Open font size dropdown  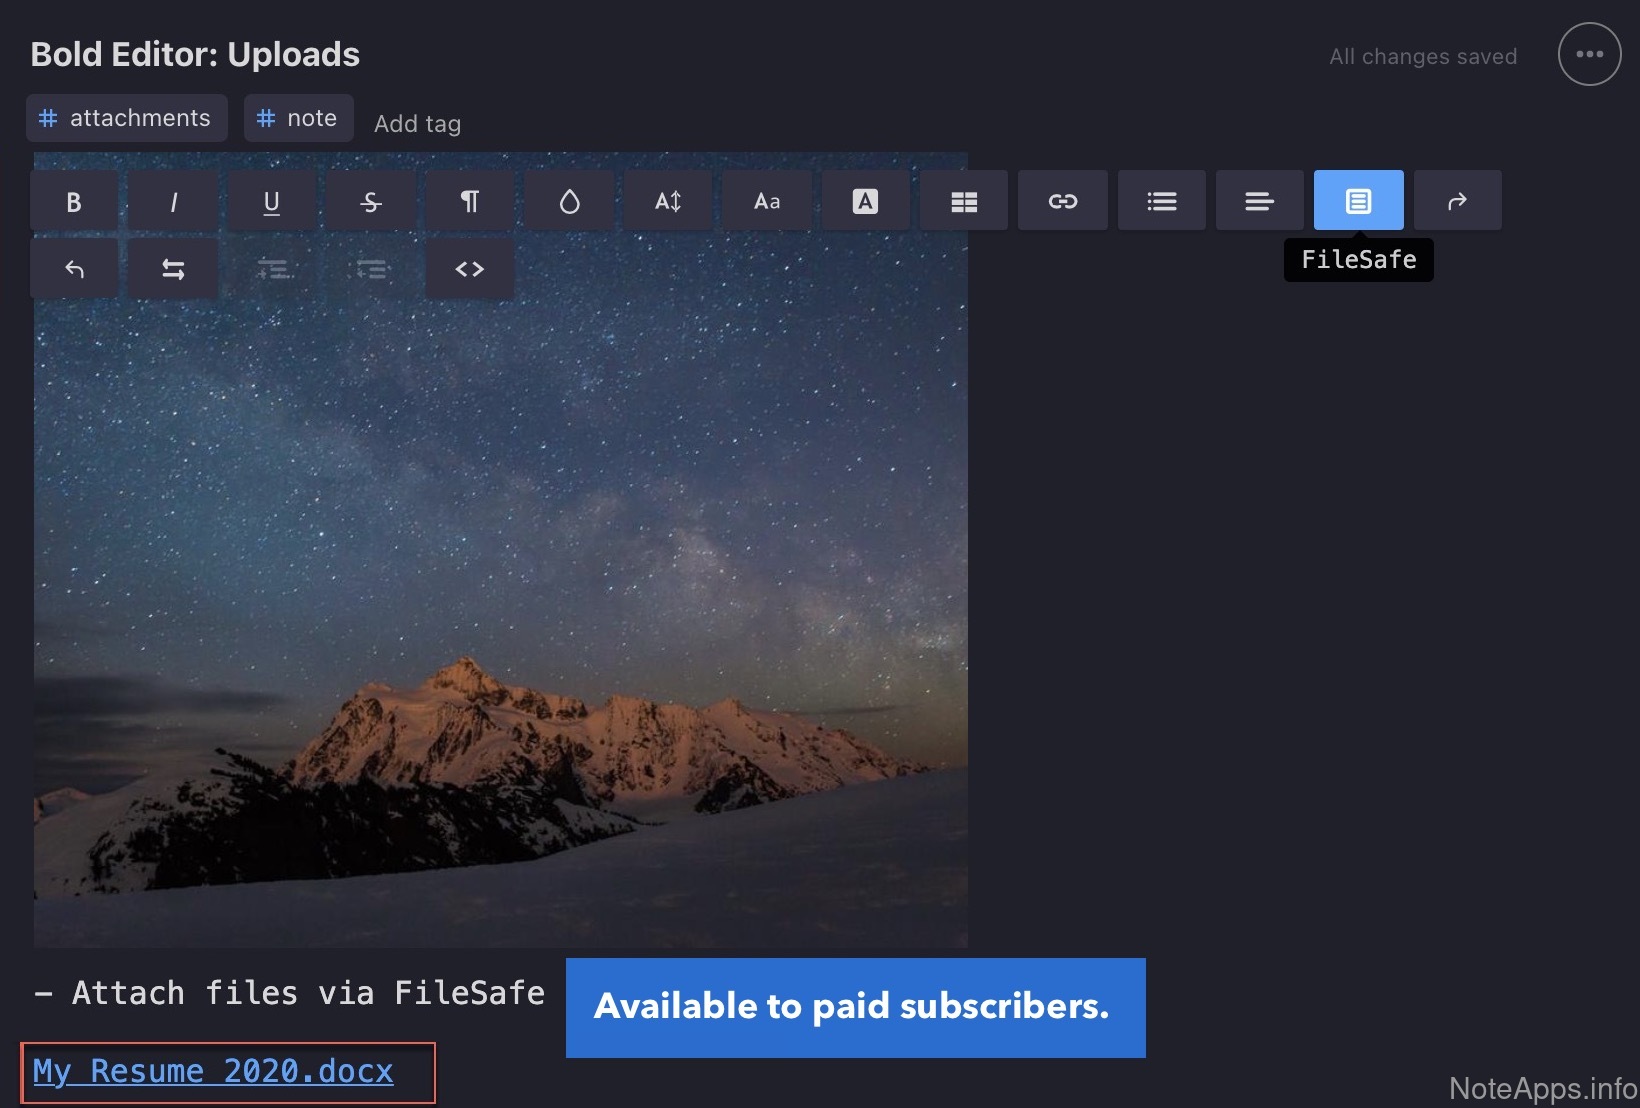668,202
